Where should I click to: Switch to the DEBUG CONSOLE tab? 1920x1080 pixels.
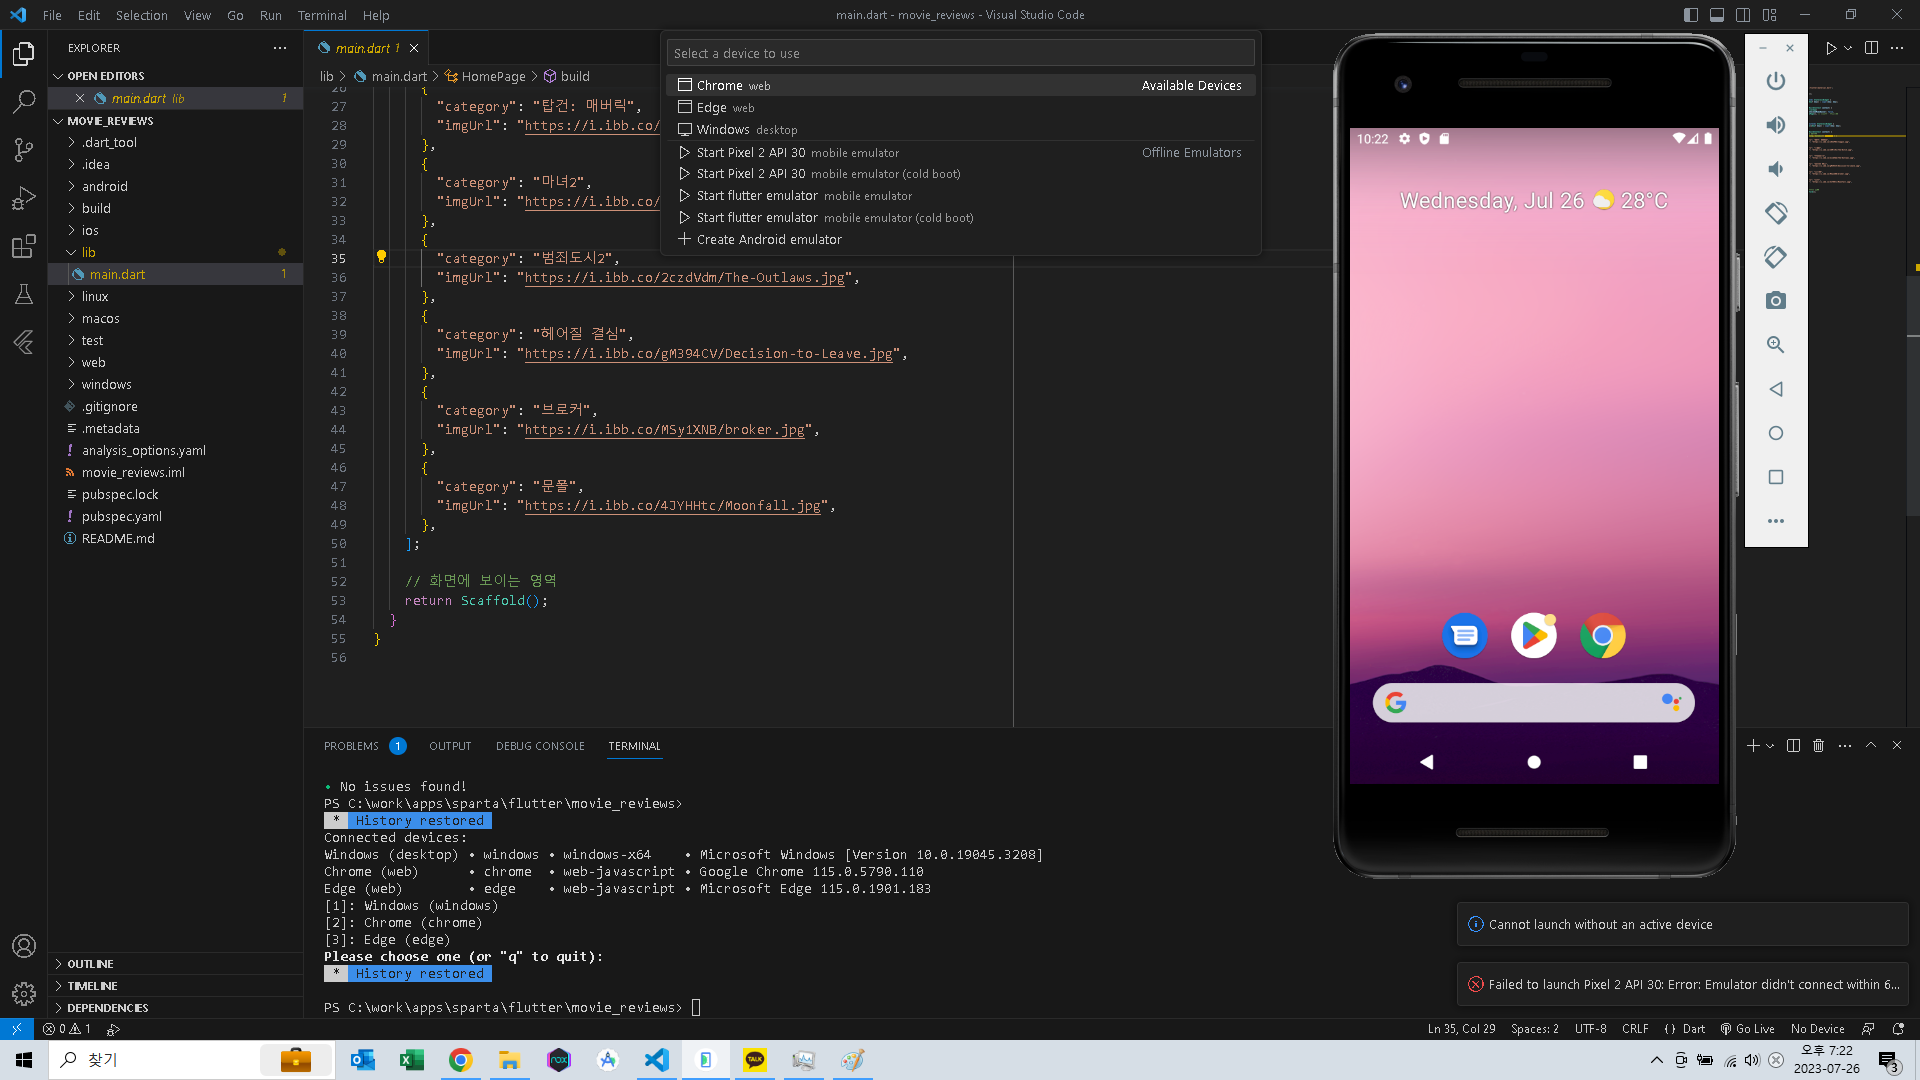point(540,746)
